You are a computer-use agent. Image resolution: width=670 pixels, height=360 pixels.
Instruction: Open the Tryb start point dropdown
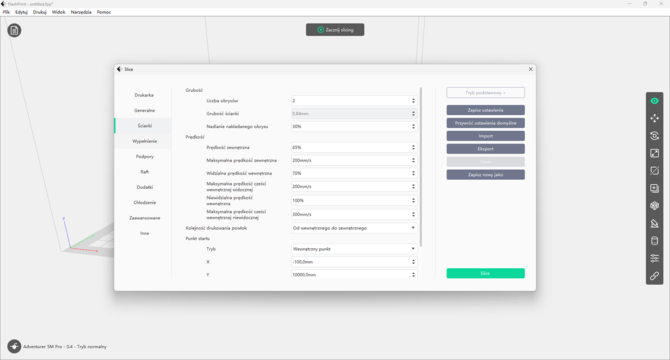[x=354, y=249]
